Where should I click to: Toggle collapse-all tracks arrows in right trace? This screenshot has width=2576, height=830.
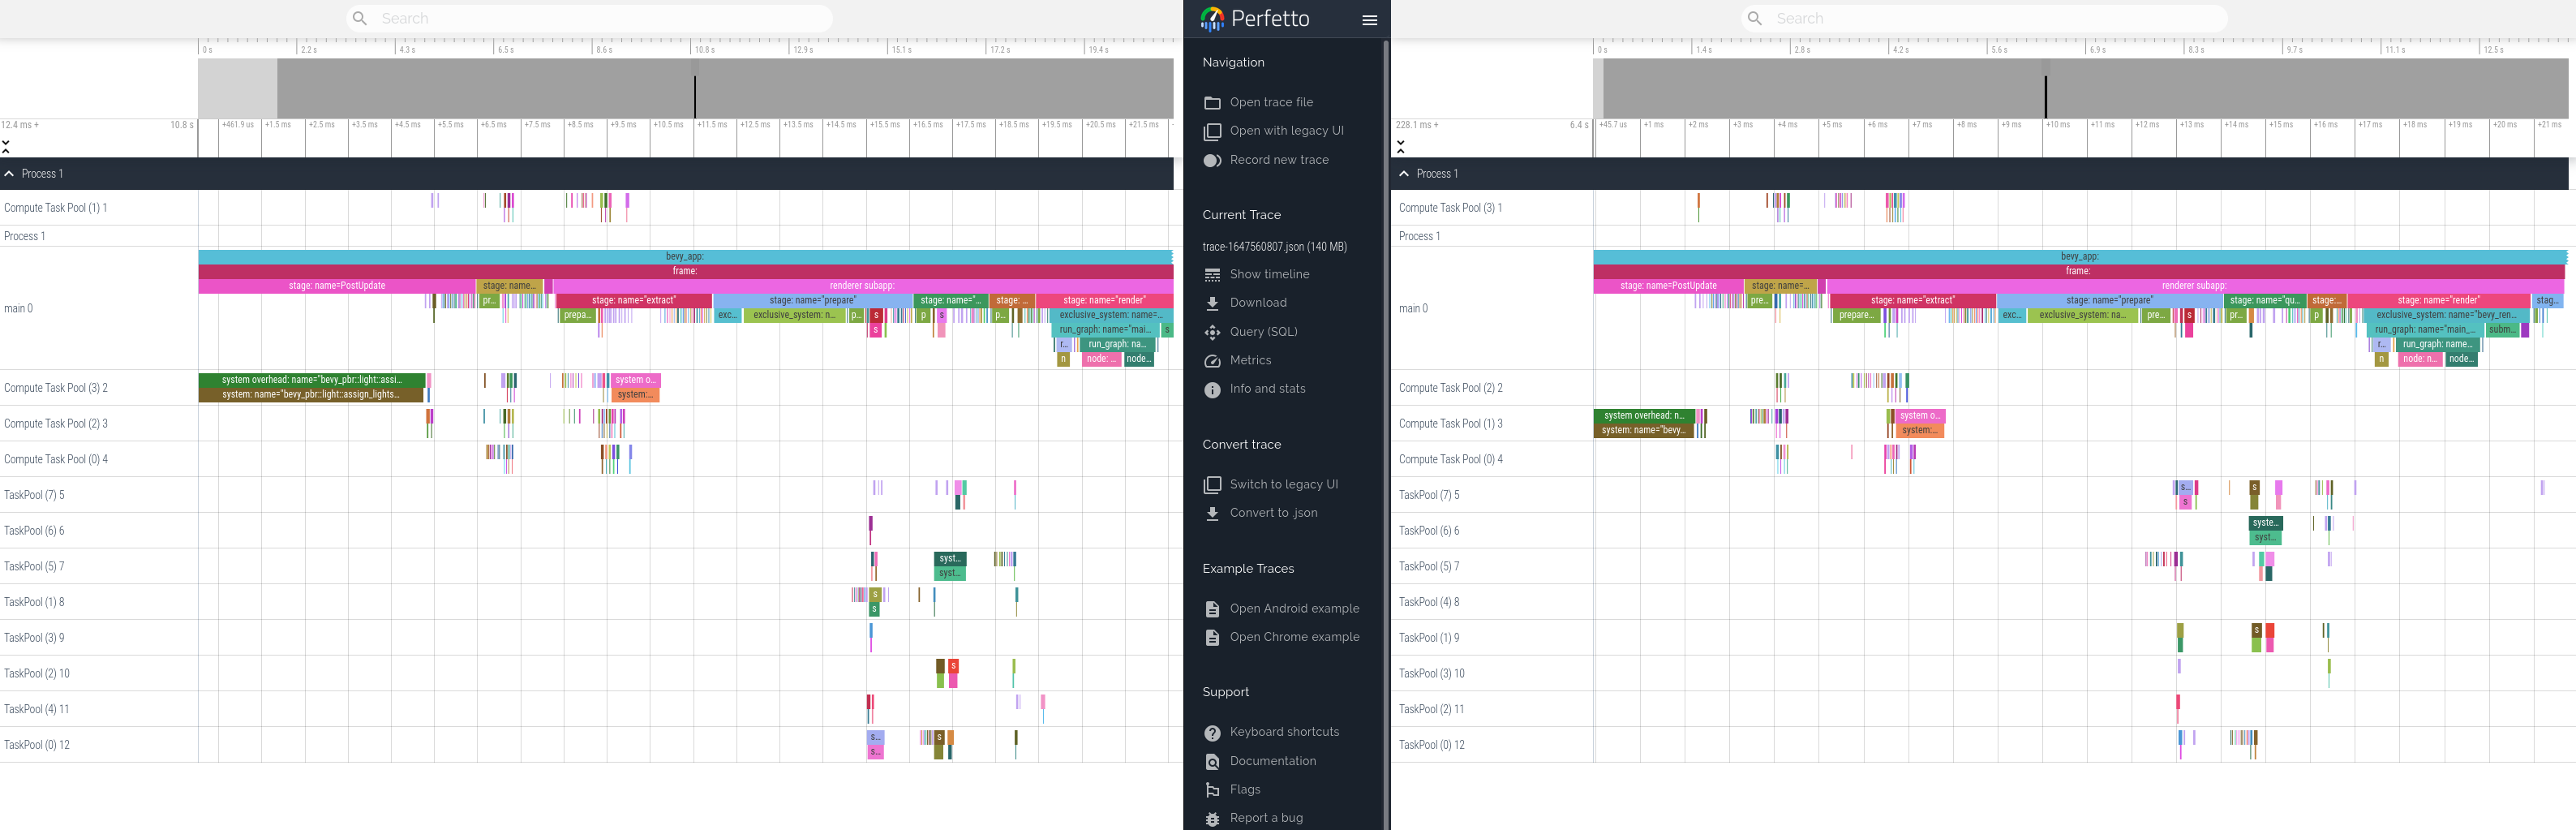coord(1401,146)
